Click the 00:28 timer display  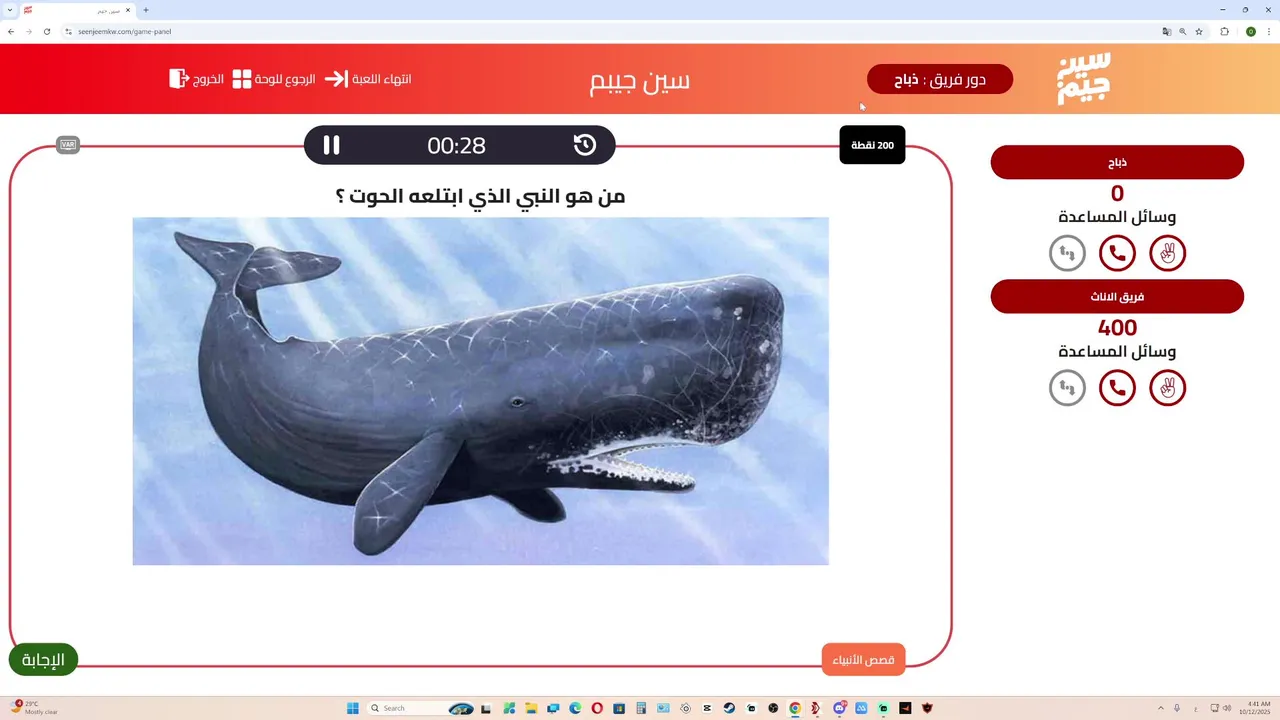coord(456,145)
